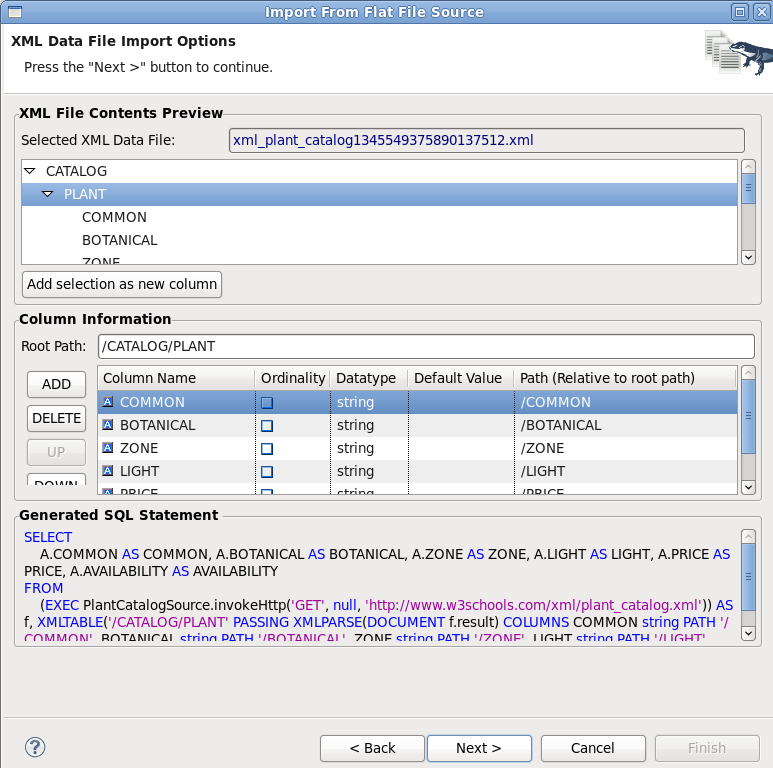Toggle ordinality checkbox for LIGHT column
The image size is (773, 768).
(x=267, y=472)
